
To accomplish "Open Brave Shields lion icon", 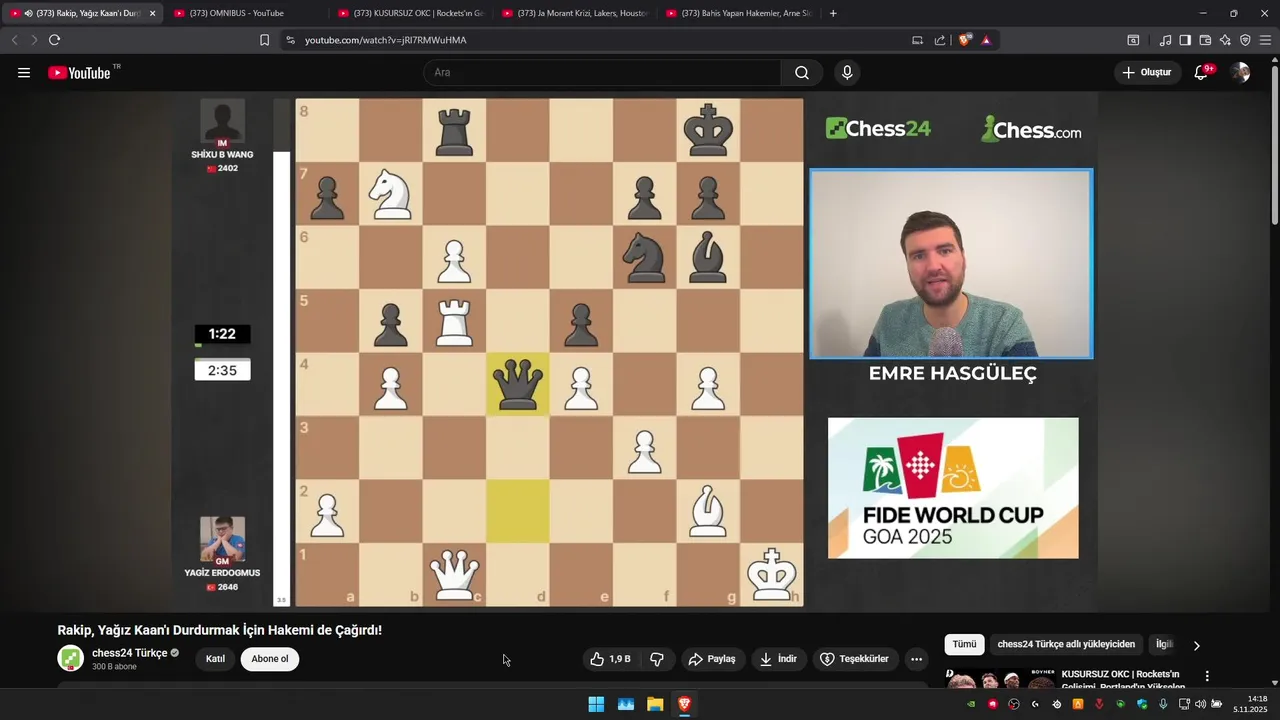I will 965,40.
